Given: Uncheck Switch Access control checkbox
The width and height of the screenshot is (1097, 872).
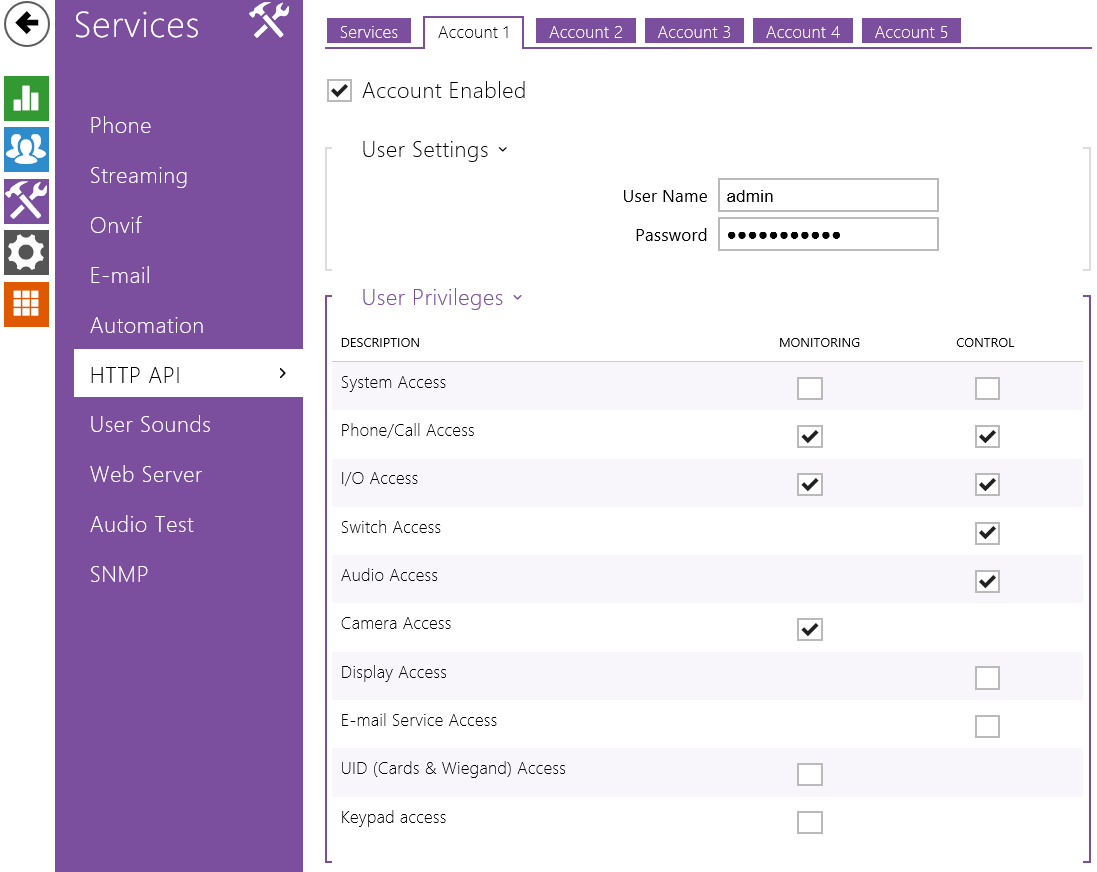Looking at the screenshot, I should (x=987, y=533).
